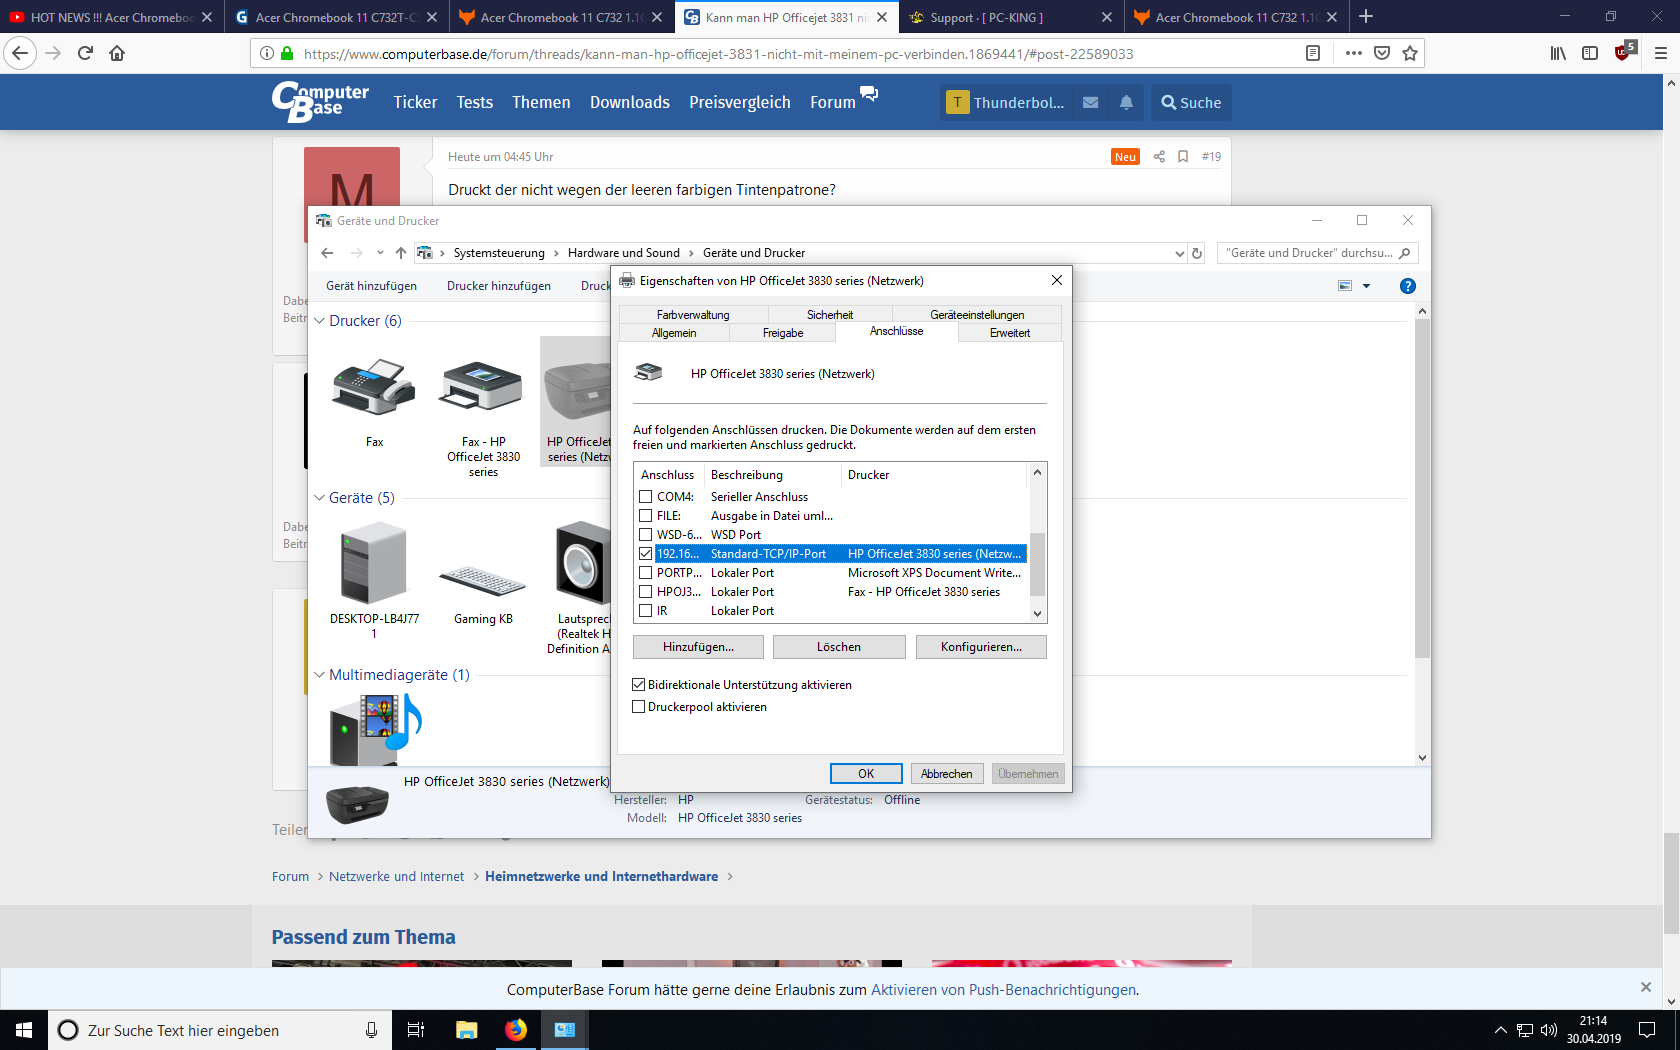Go to the Firefox home page icon
1680x1050 pixels.
click(x=117, y=53)
